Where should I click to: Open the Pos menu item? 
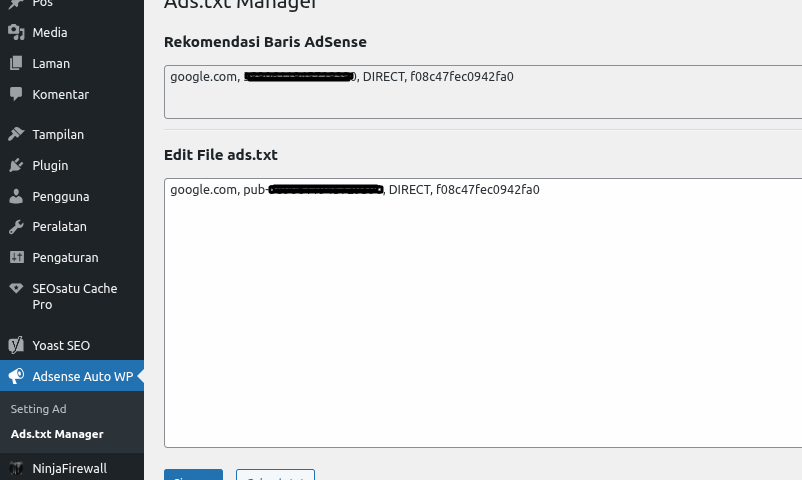43,3
